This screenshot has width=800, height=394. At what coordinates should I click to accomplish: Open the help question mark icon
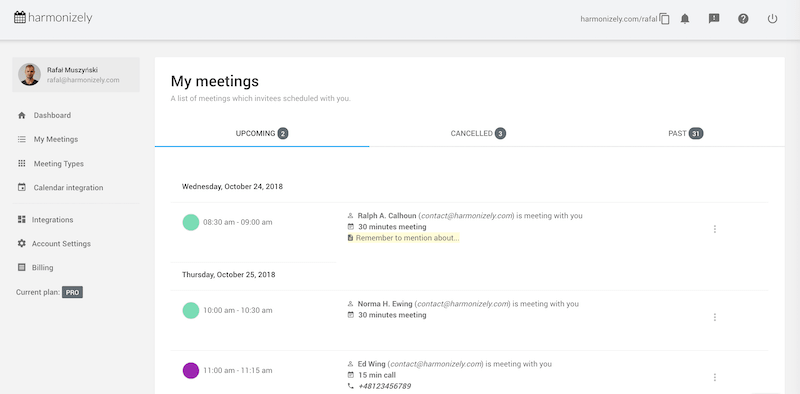coord(743,19)
